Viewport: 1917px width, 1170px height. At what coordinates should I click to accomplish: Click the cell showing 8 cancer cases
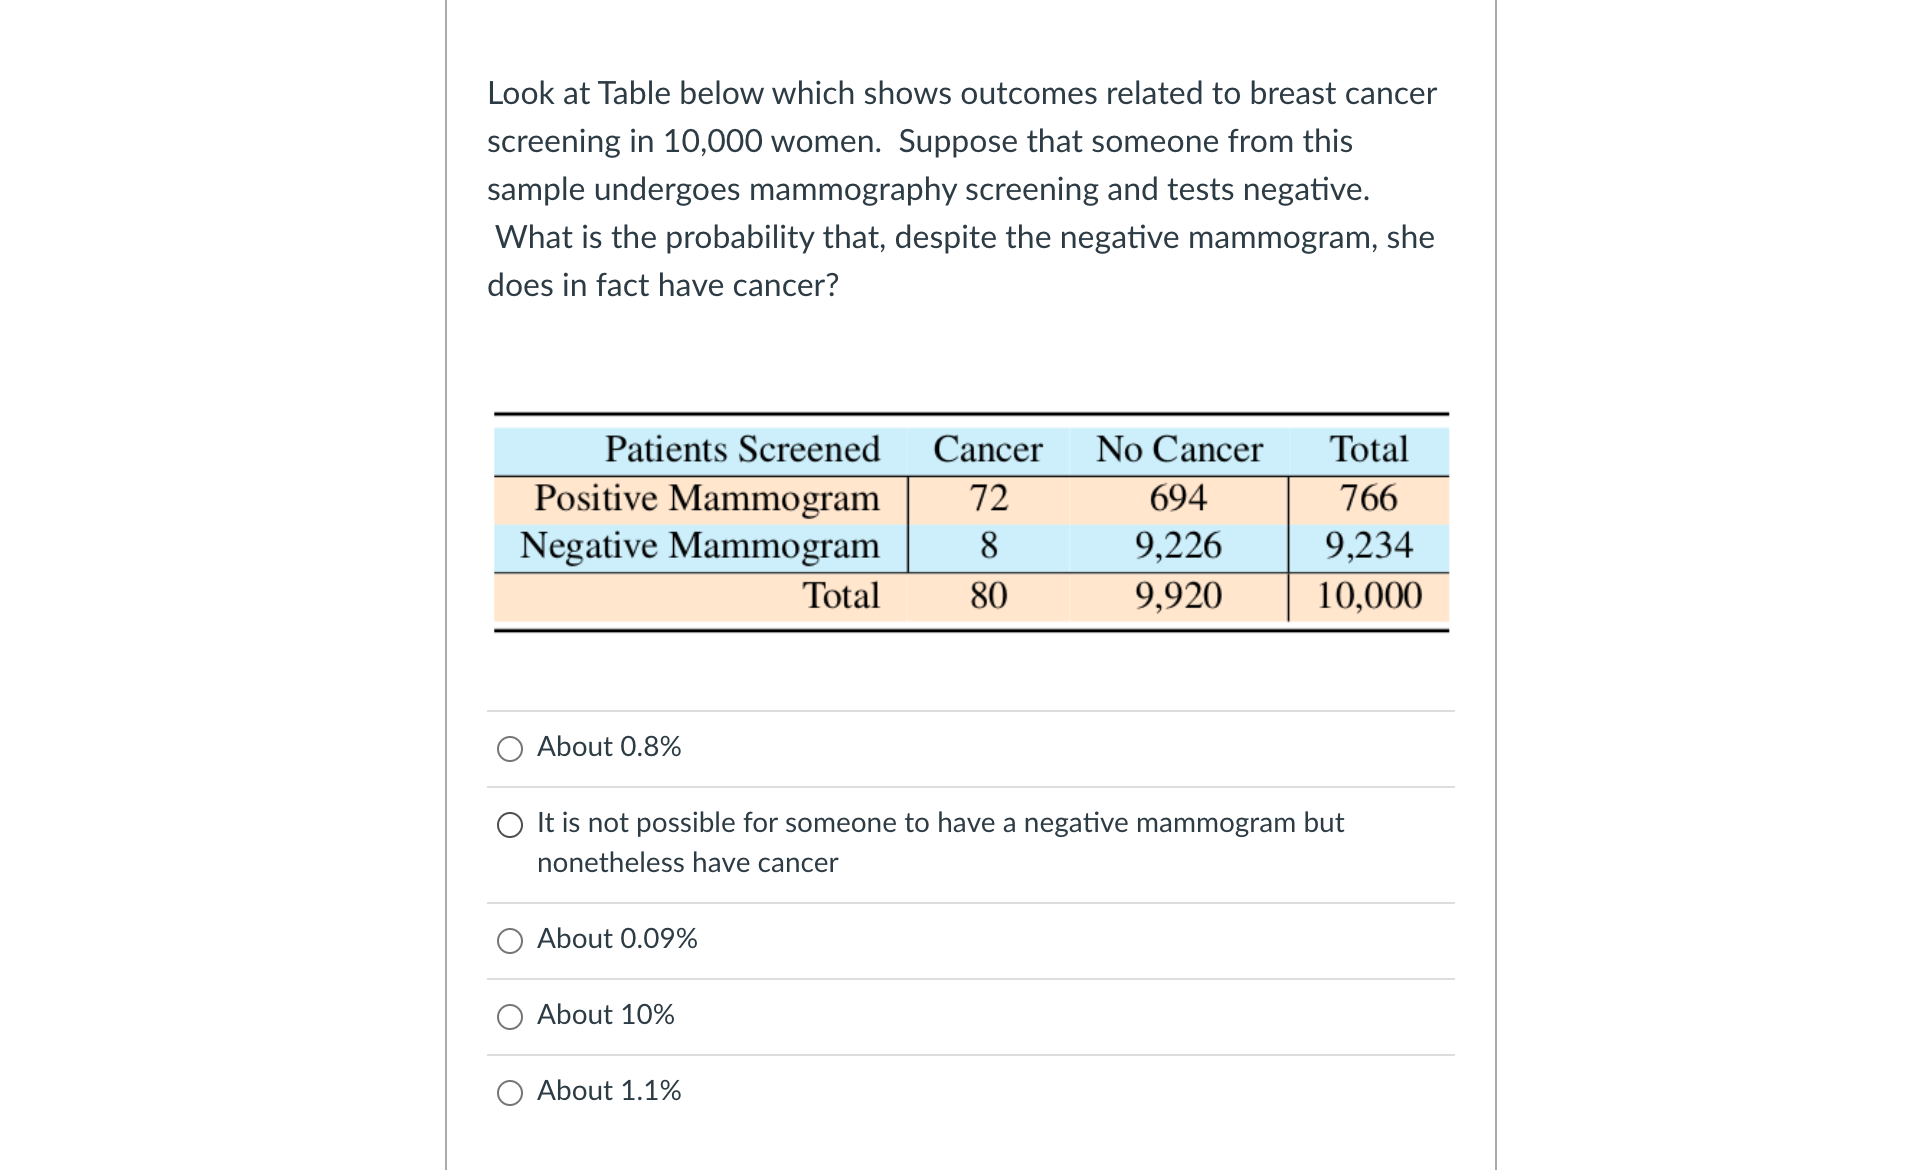(x=988, y=546)
